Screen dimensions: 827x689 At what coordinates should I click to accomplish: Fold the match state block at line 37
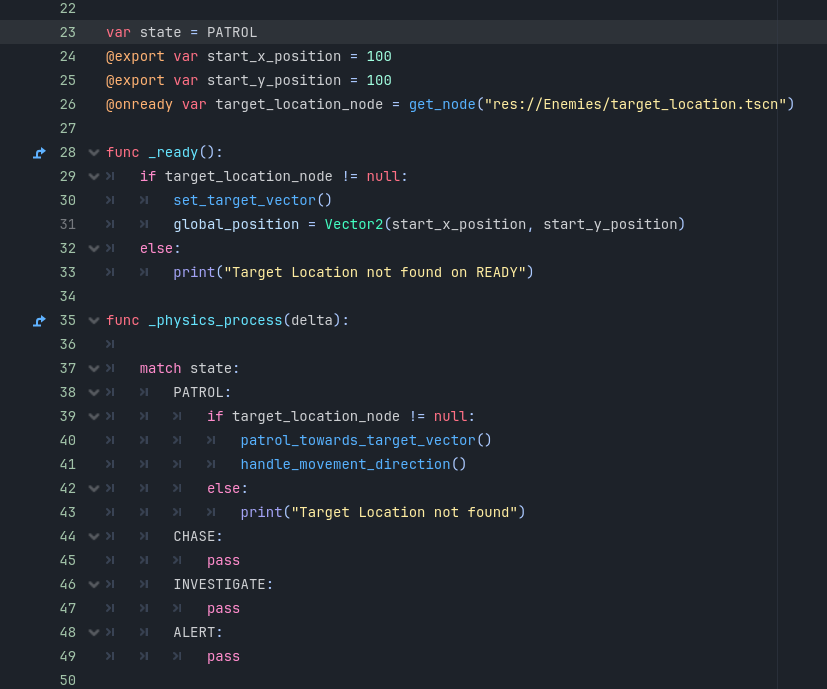click(94, 368)
